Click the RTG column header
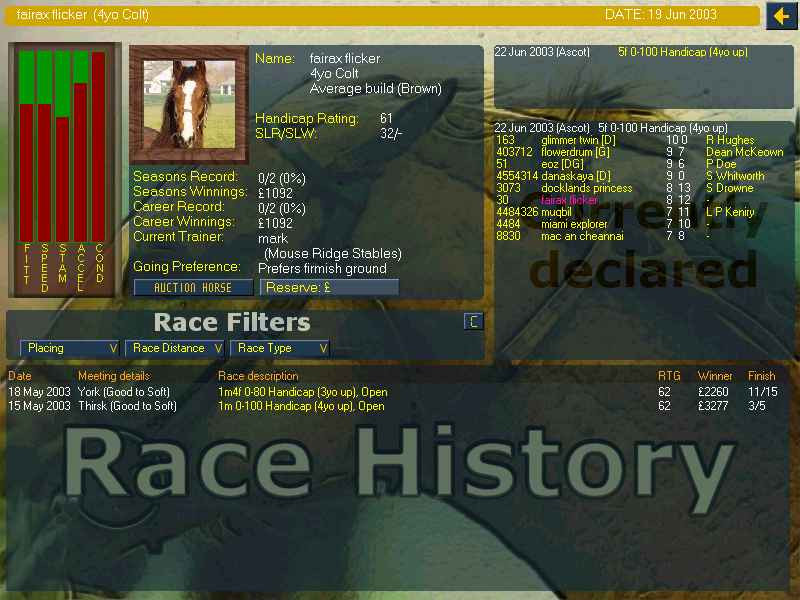Viewport: 800px width, 600px height. tap(669, 376)
